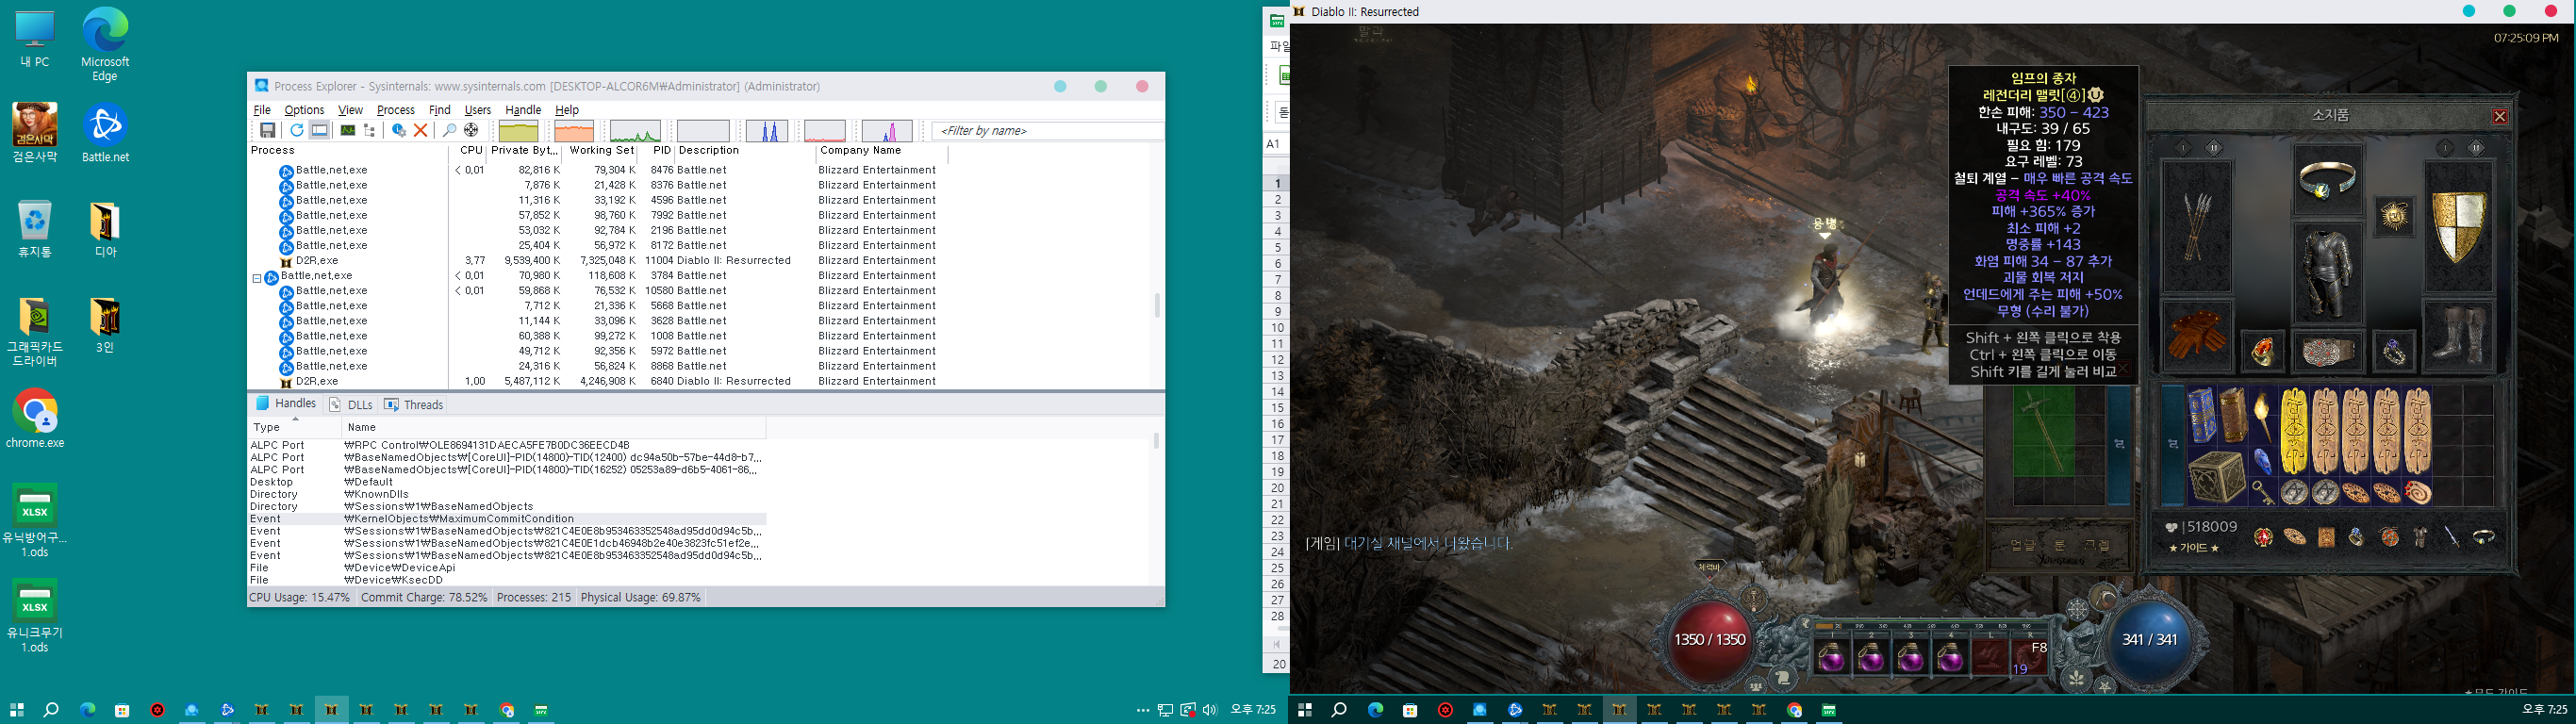This screenshot has height=724, width=2576.
Task: Open System Information via the green graph icon
Action: pyautogui.click(x=347, y=131)
